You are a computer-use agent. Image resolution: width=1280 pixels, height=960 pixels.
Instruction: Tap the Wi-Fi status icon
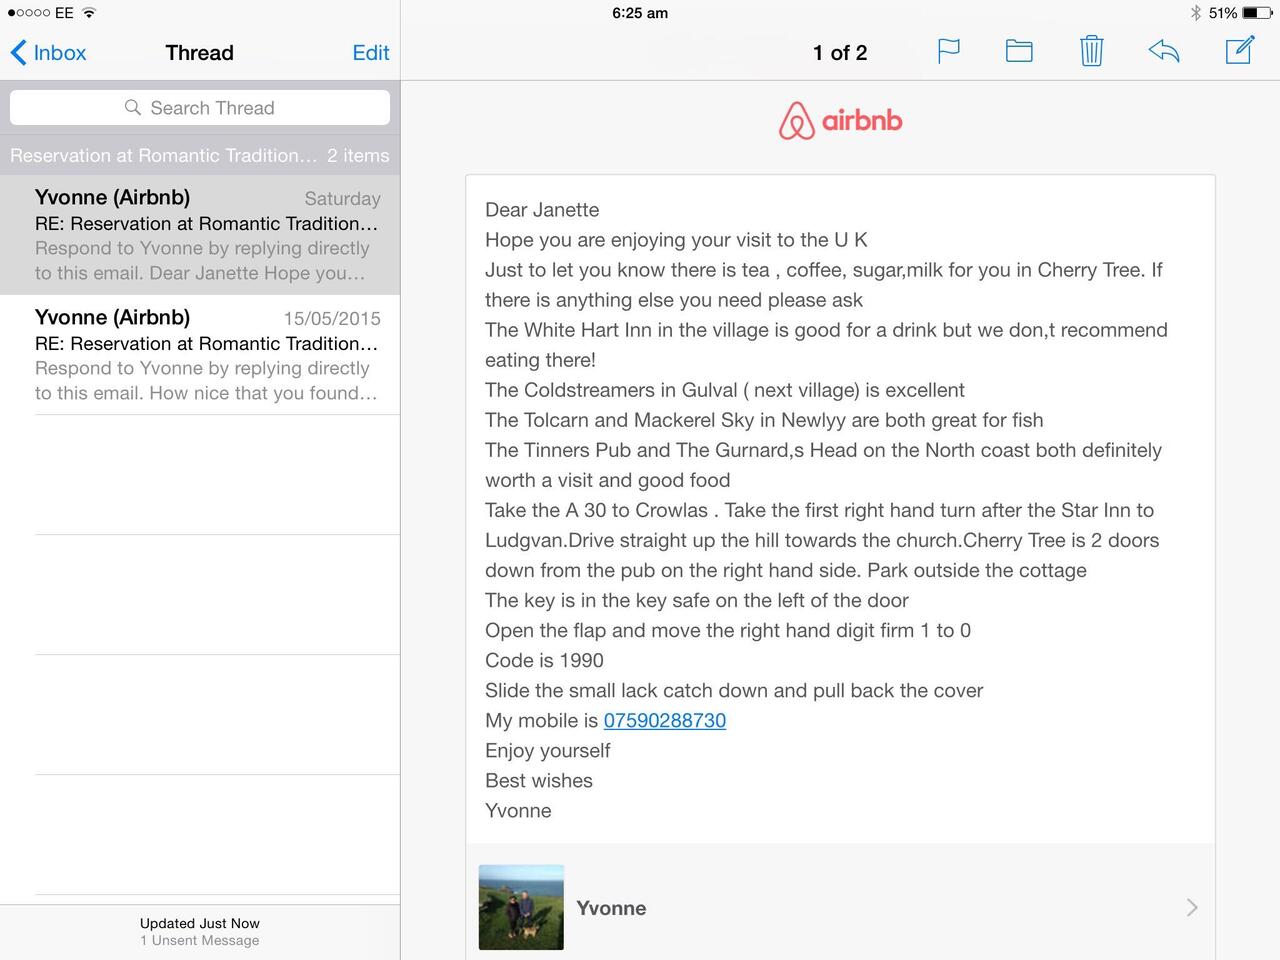89,13
